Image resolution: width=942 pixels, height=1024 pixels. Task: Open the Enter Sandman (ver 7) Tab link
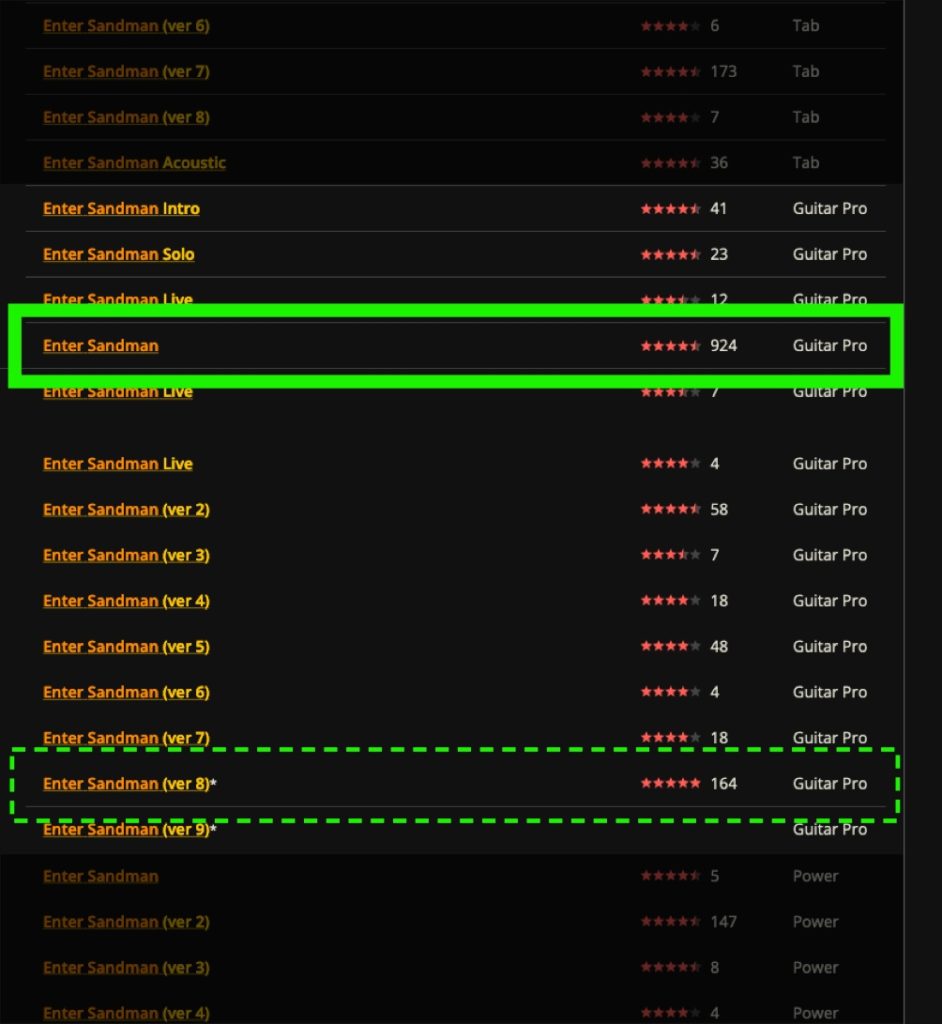point(126,72)
